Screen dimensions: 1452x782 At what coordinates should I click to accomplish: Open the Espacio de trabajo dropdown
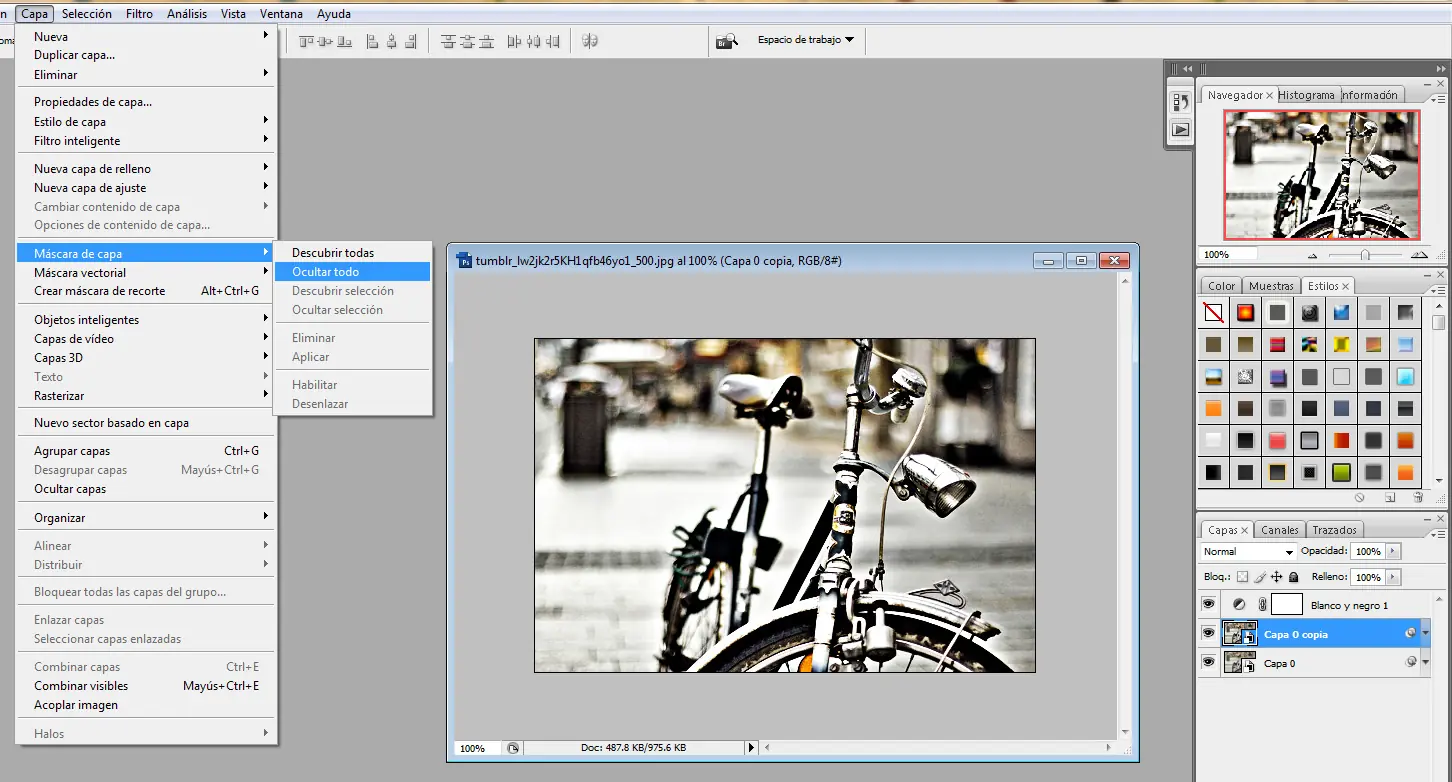tap(806, 40)
